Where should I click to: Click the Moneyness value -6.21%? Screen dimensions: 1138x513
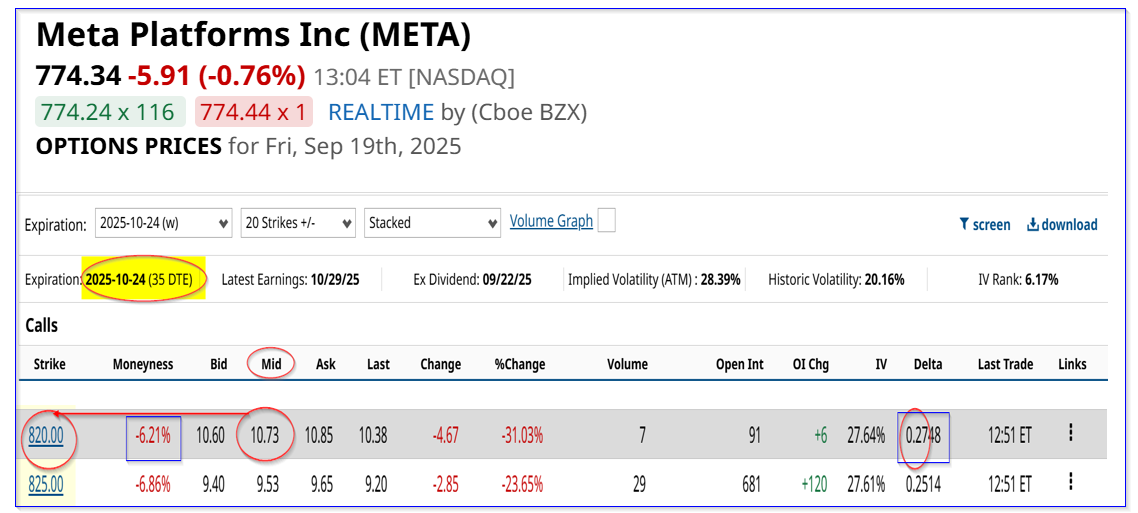click(152, 435)
